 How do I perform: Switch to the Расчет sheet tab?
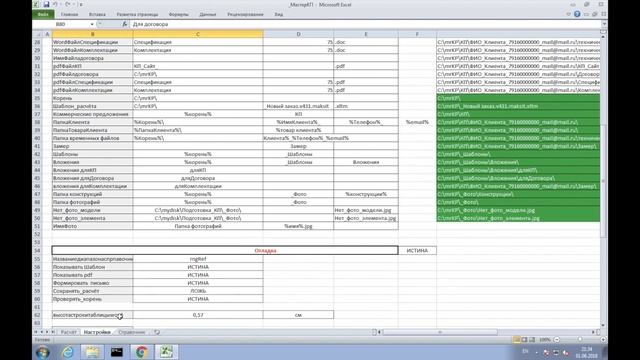coord(69,332)
